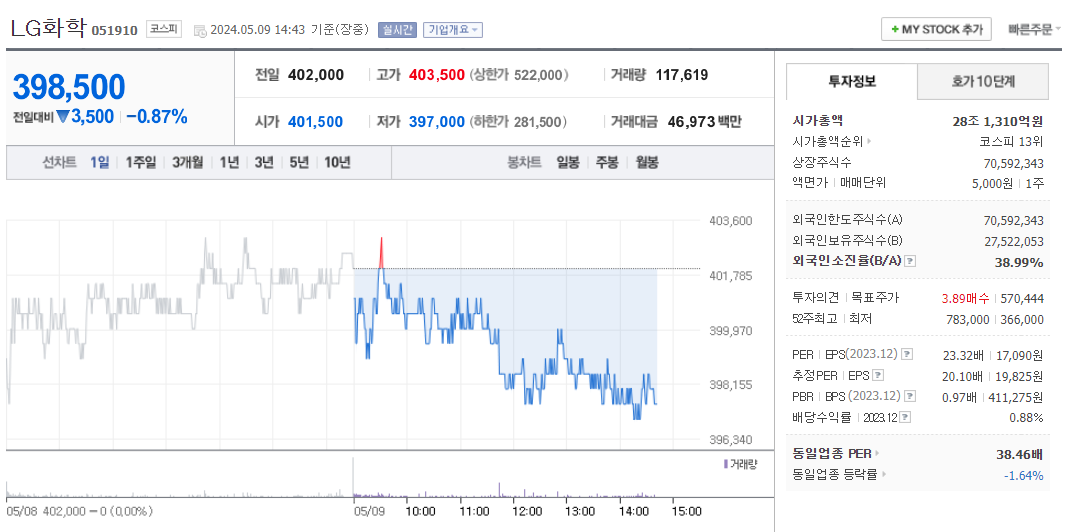Click the -1.64% sector change value
Screen dimensions: 1070x532
click(1024, 475)
